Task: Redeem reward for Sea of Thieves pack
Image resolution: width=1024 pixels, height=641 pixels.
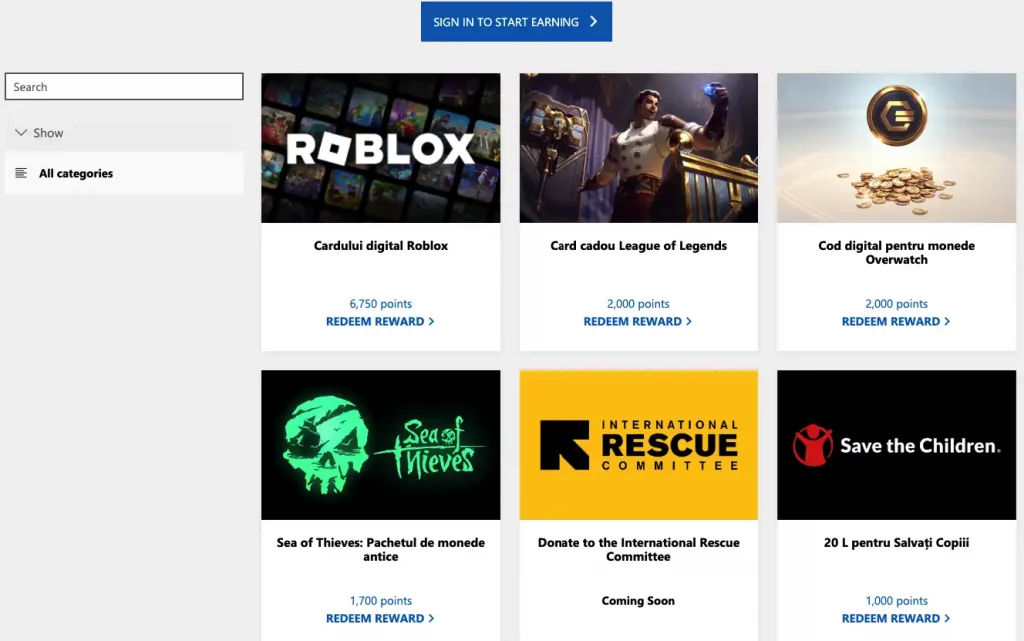Action: (380, 618)
